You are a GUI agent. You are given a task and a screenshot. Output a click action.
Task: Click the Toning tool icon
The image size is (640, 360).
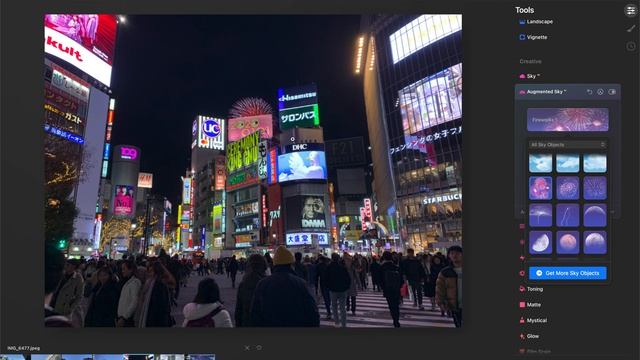522,289
